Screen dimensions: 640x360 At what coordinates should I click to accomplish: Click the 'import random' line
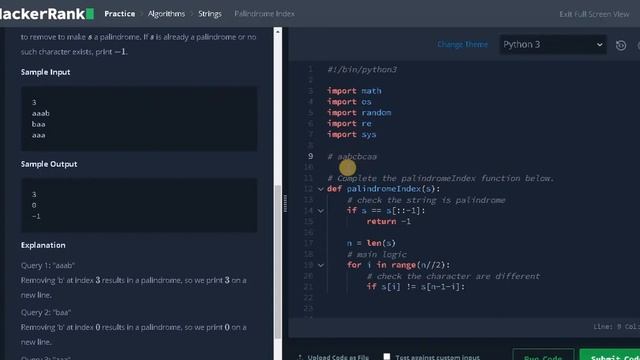[359, 113]
